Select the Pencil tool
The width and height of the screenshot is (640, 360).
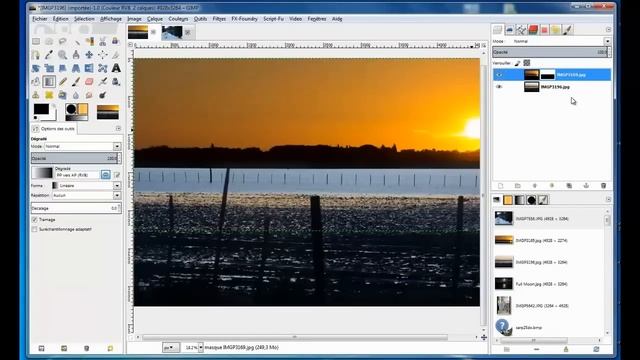click(x=62, y=82)
